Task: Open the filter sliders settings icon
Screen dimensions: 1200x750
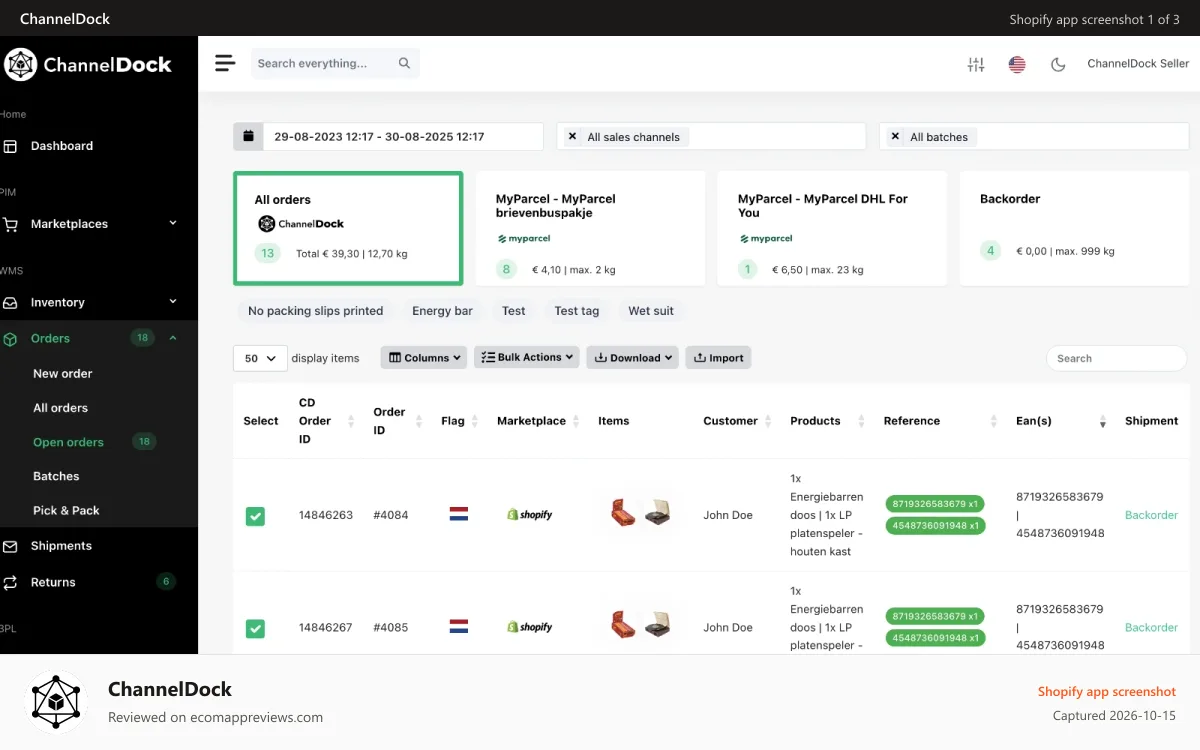Action: 976,64
